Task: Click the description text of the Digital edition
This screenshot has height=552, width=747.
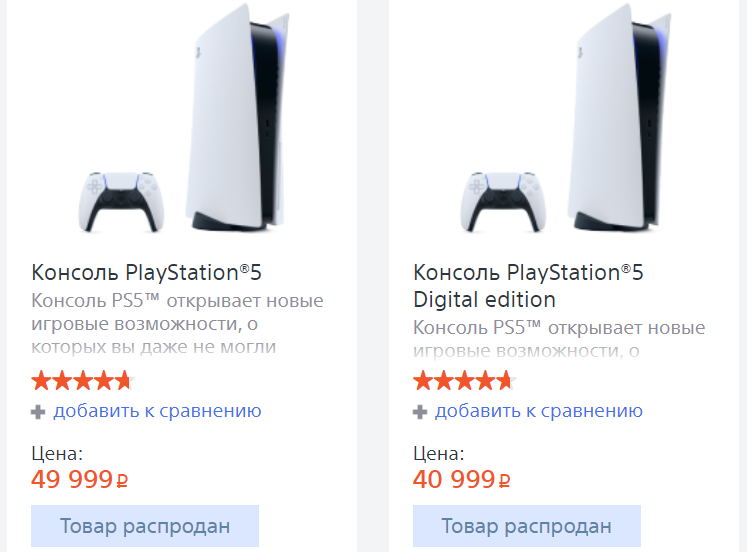Action: coord(559,339)
